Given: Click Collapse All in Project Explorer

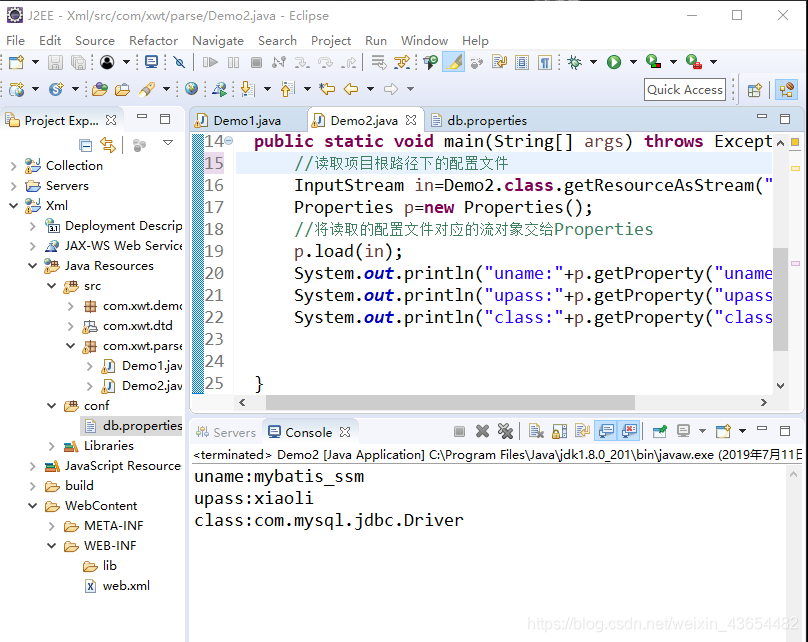Looking at the screenshot, I should coord(86,145).
